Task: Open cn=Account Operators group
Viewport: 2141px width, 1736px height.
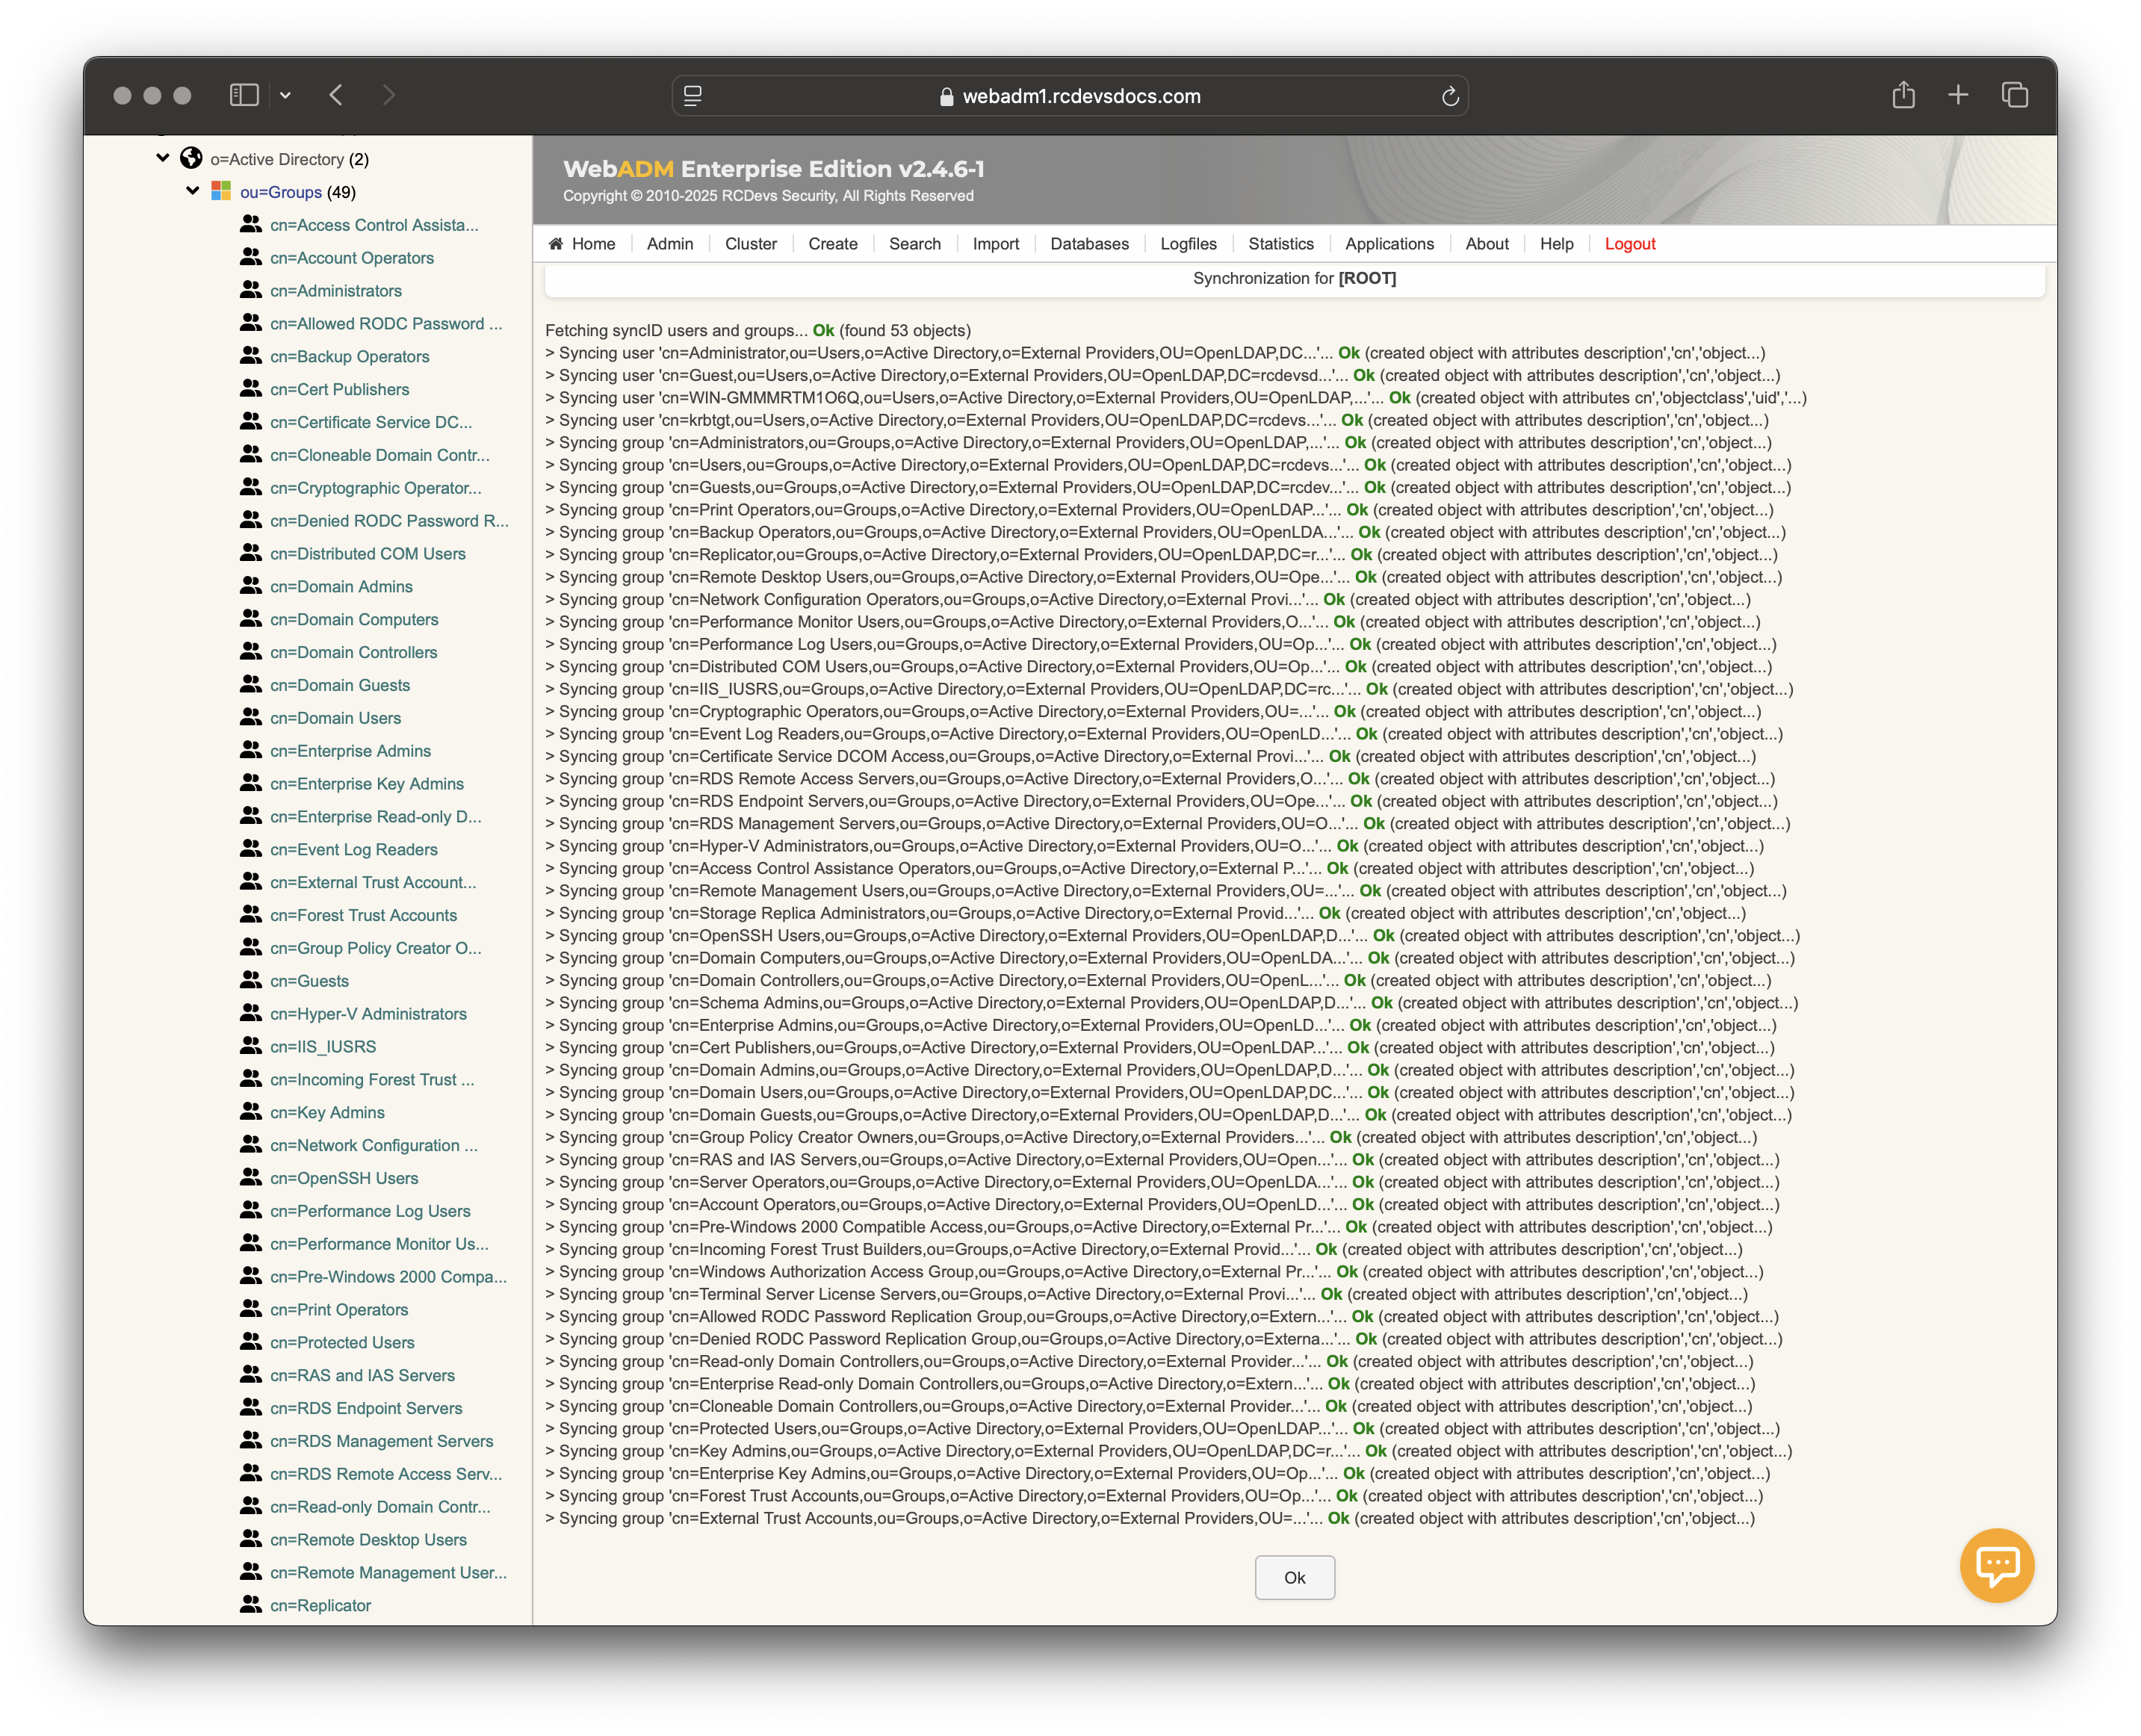Action: [352, 258]
